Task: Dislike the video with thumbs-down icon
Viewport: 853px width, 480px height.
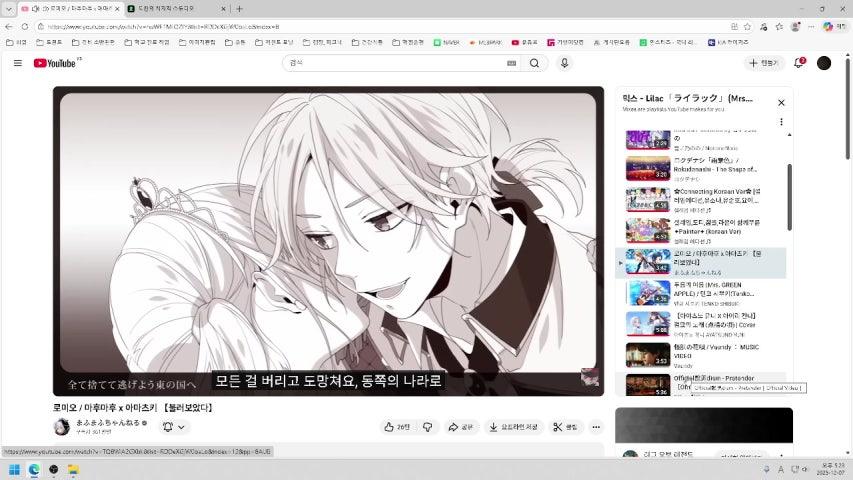Action: click(428, 427)
